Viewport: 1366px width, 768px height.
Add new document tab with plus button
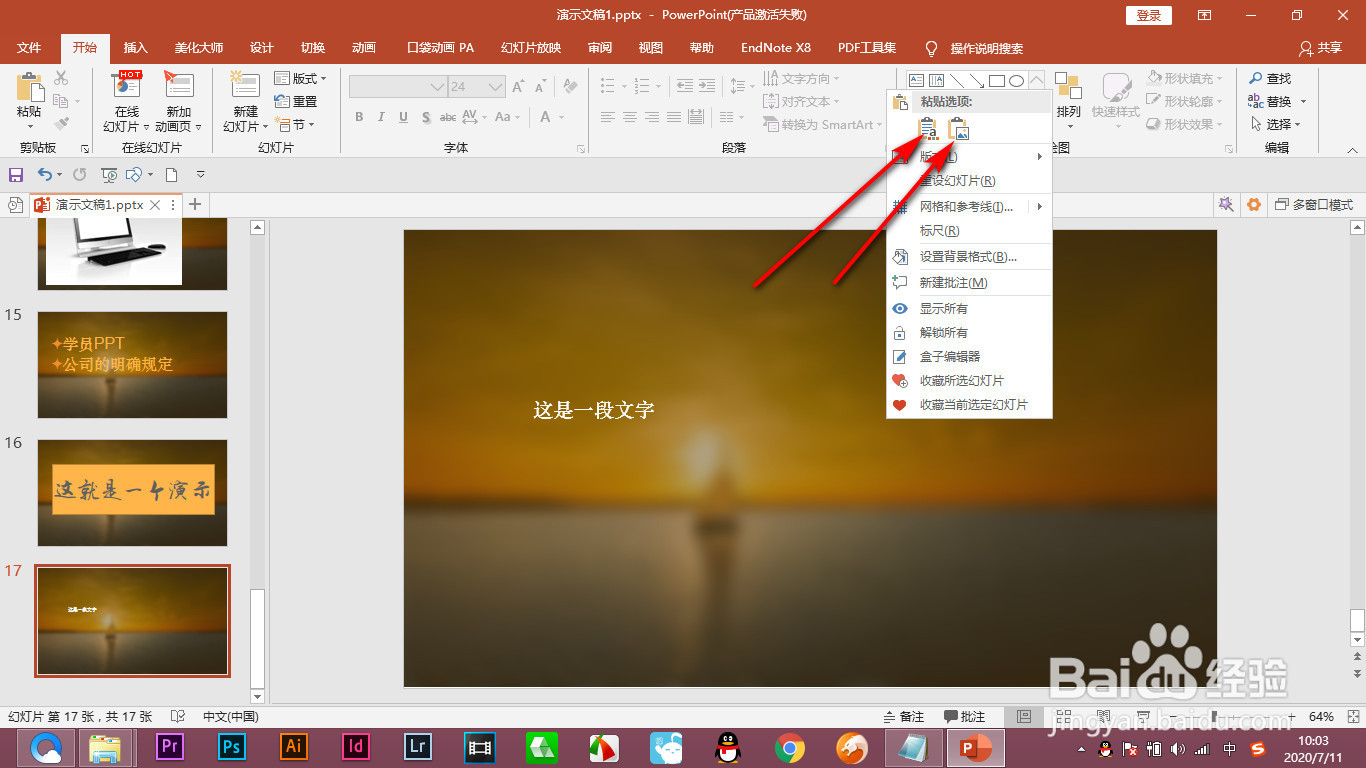pyautogui.click(x=195, y=204)
